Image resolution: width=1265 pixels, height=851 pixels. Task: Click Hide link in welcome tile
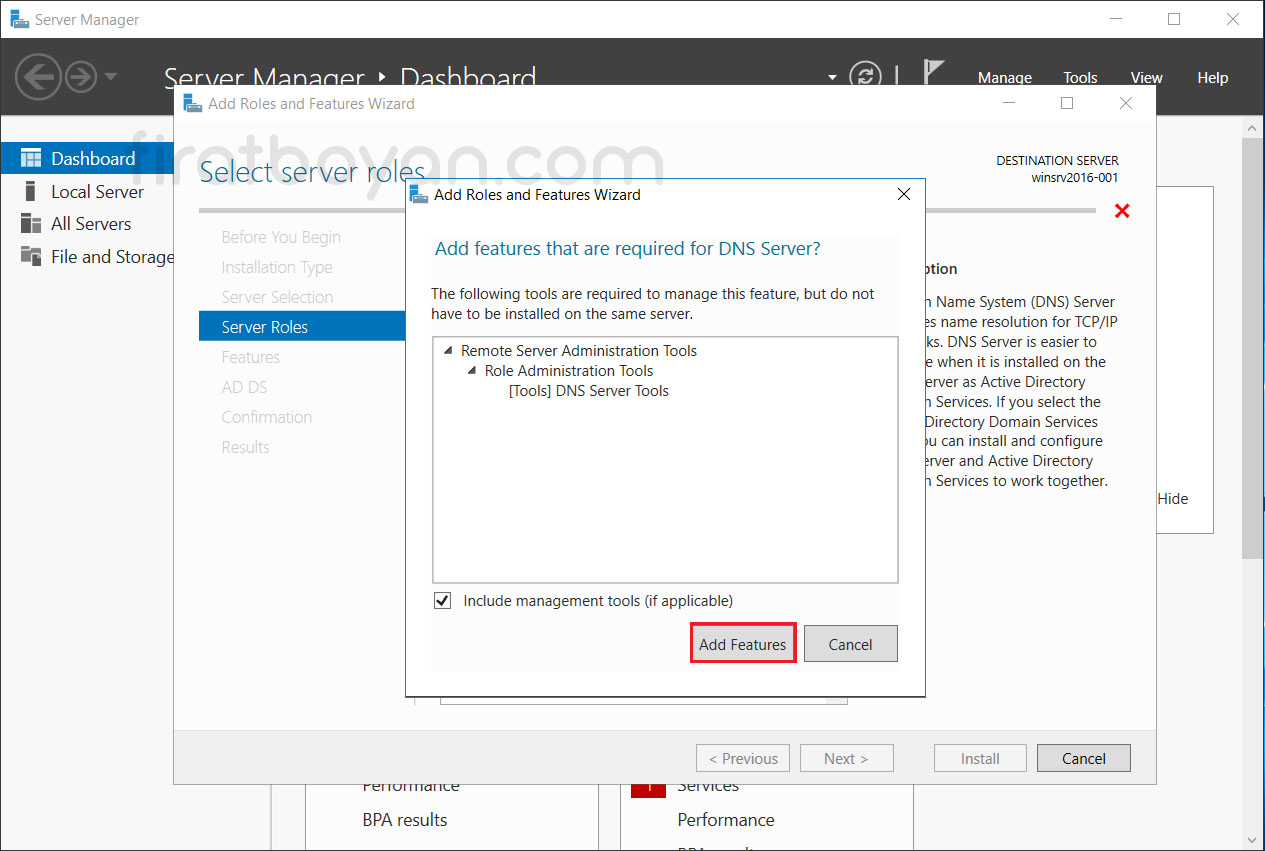[1173, 498]
